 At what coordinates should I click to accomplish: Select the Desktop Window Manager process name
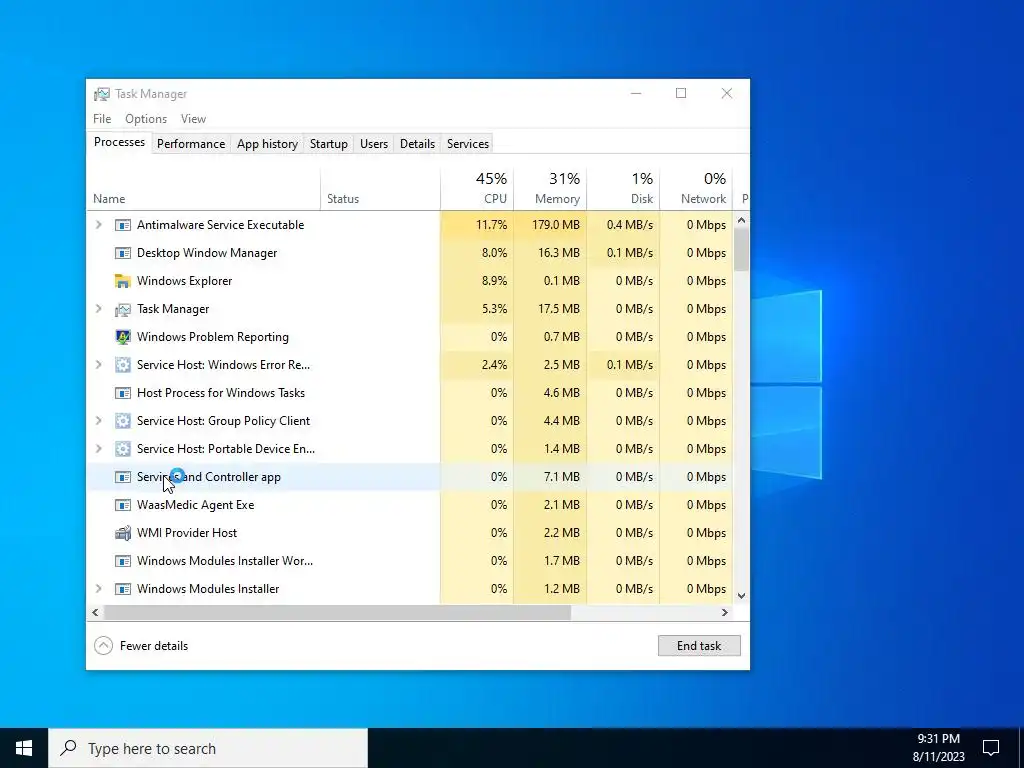[x=207, y=253]
